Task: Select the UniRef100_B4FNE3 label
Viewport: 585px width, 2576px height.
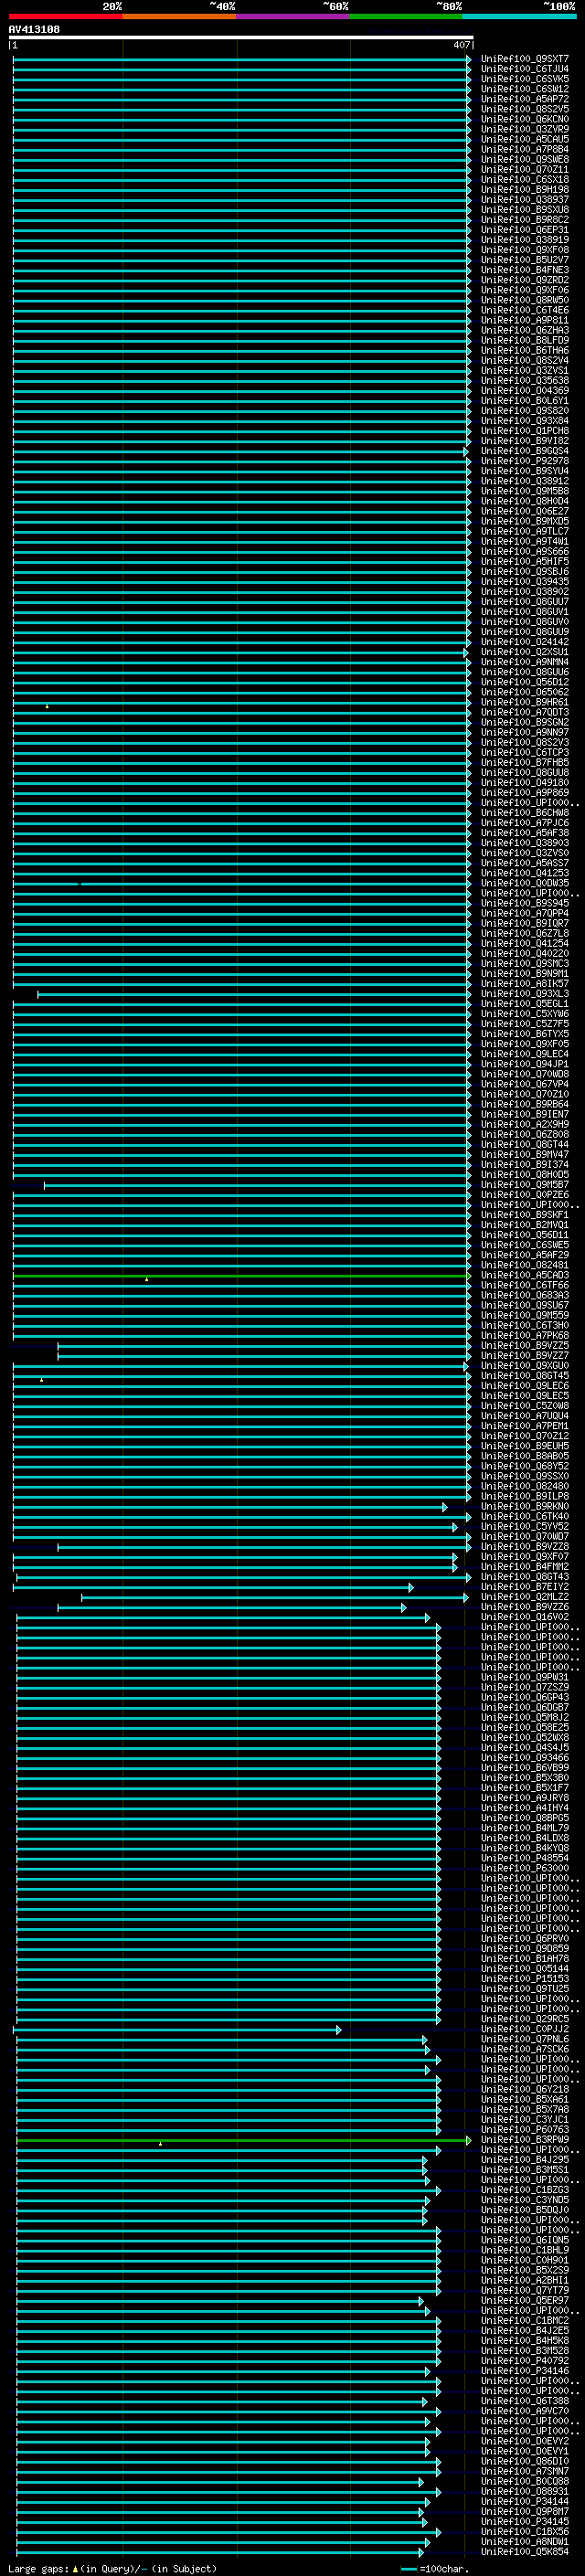Action: tap(525, 270)
